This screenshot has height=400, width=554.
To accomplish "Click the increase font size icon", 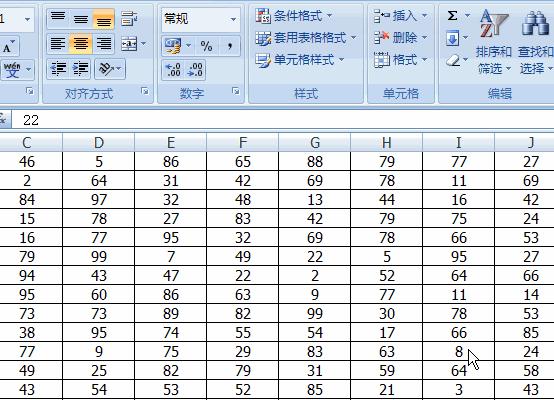I will (9, 46).
